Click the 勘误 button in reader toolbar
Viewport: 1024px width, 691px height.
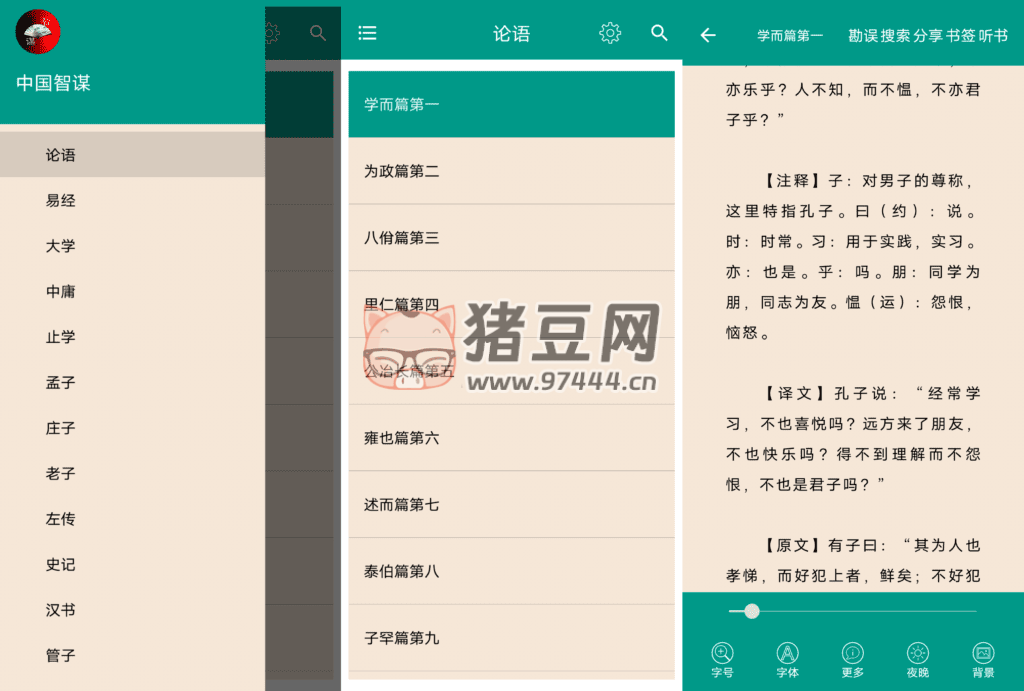click(863, 35)
